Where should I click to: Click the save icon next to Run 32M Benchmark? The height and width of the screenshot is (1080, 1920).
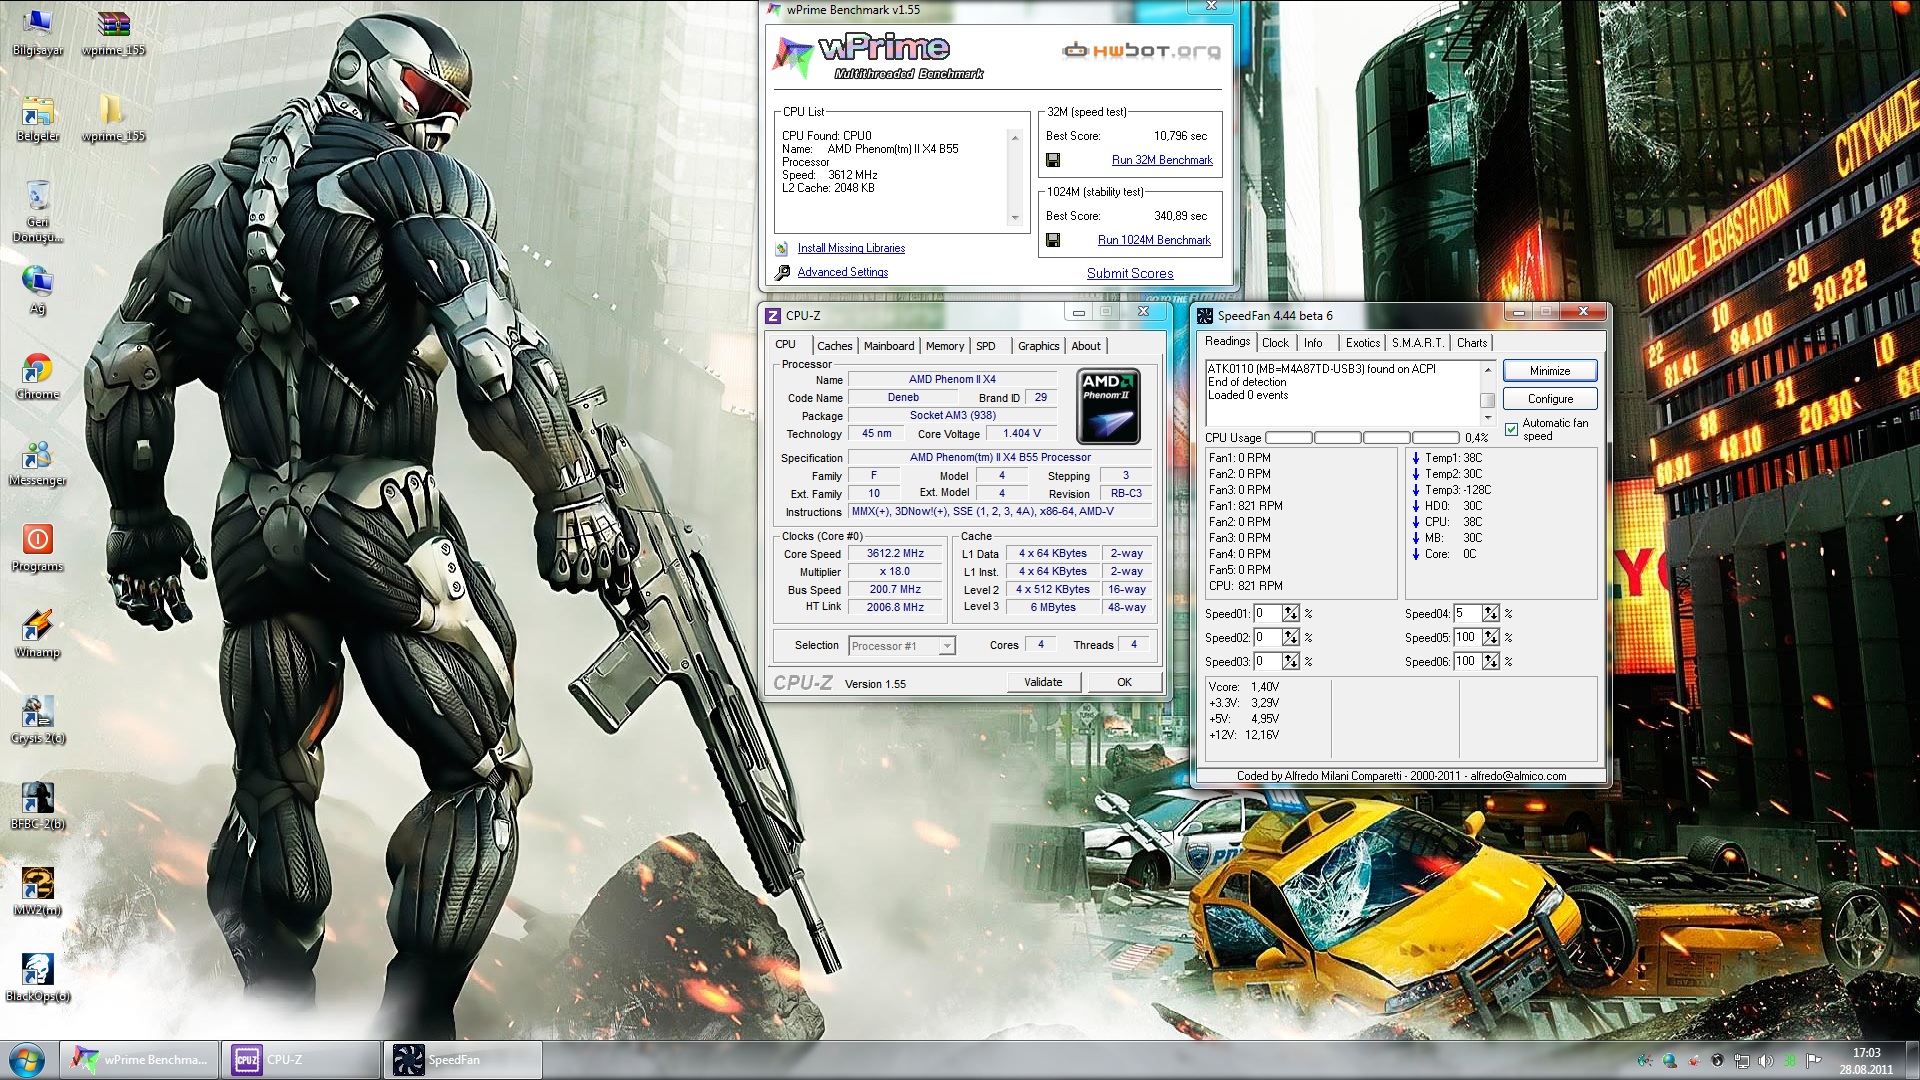coord(1053,160)
